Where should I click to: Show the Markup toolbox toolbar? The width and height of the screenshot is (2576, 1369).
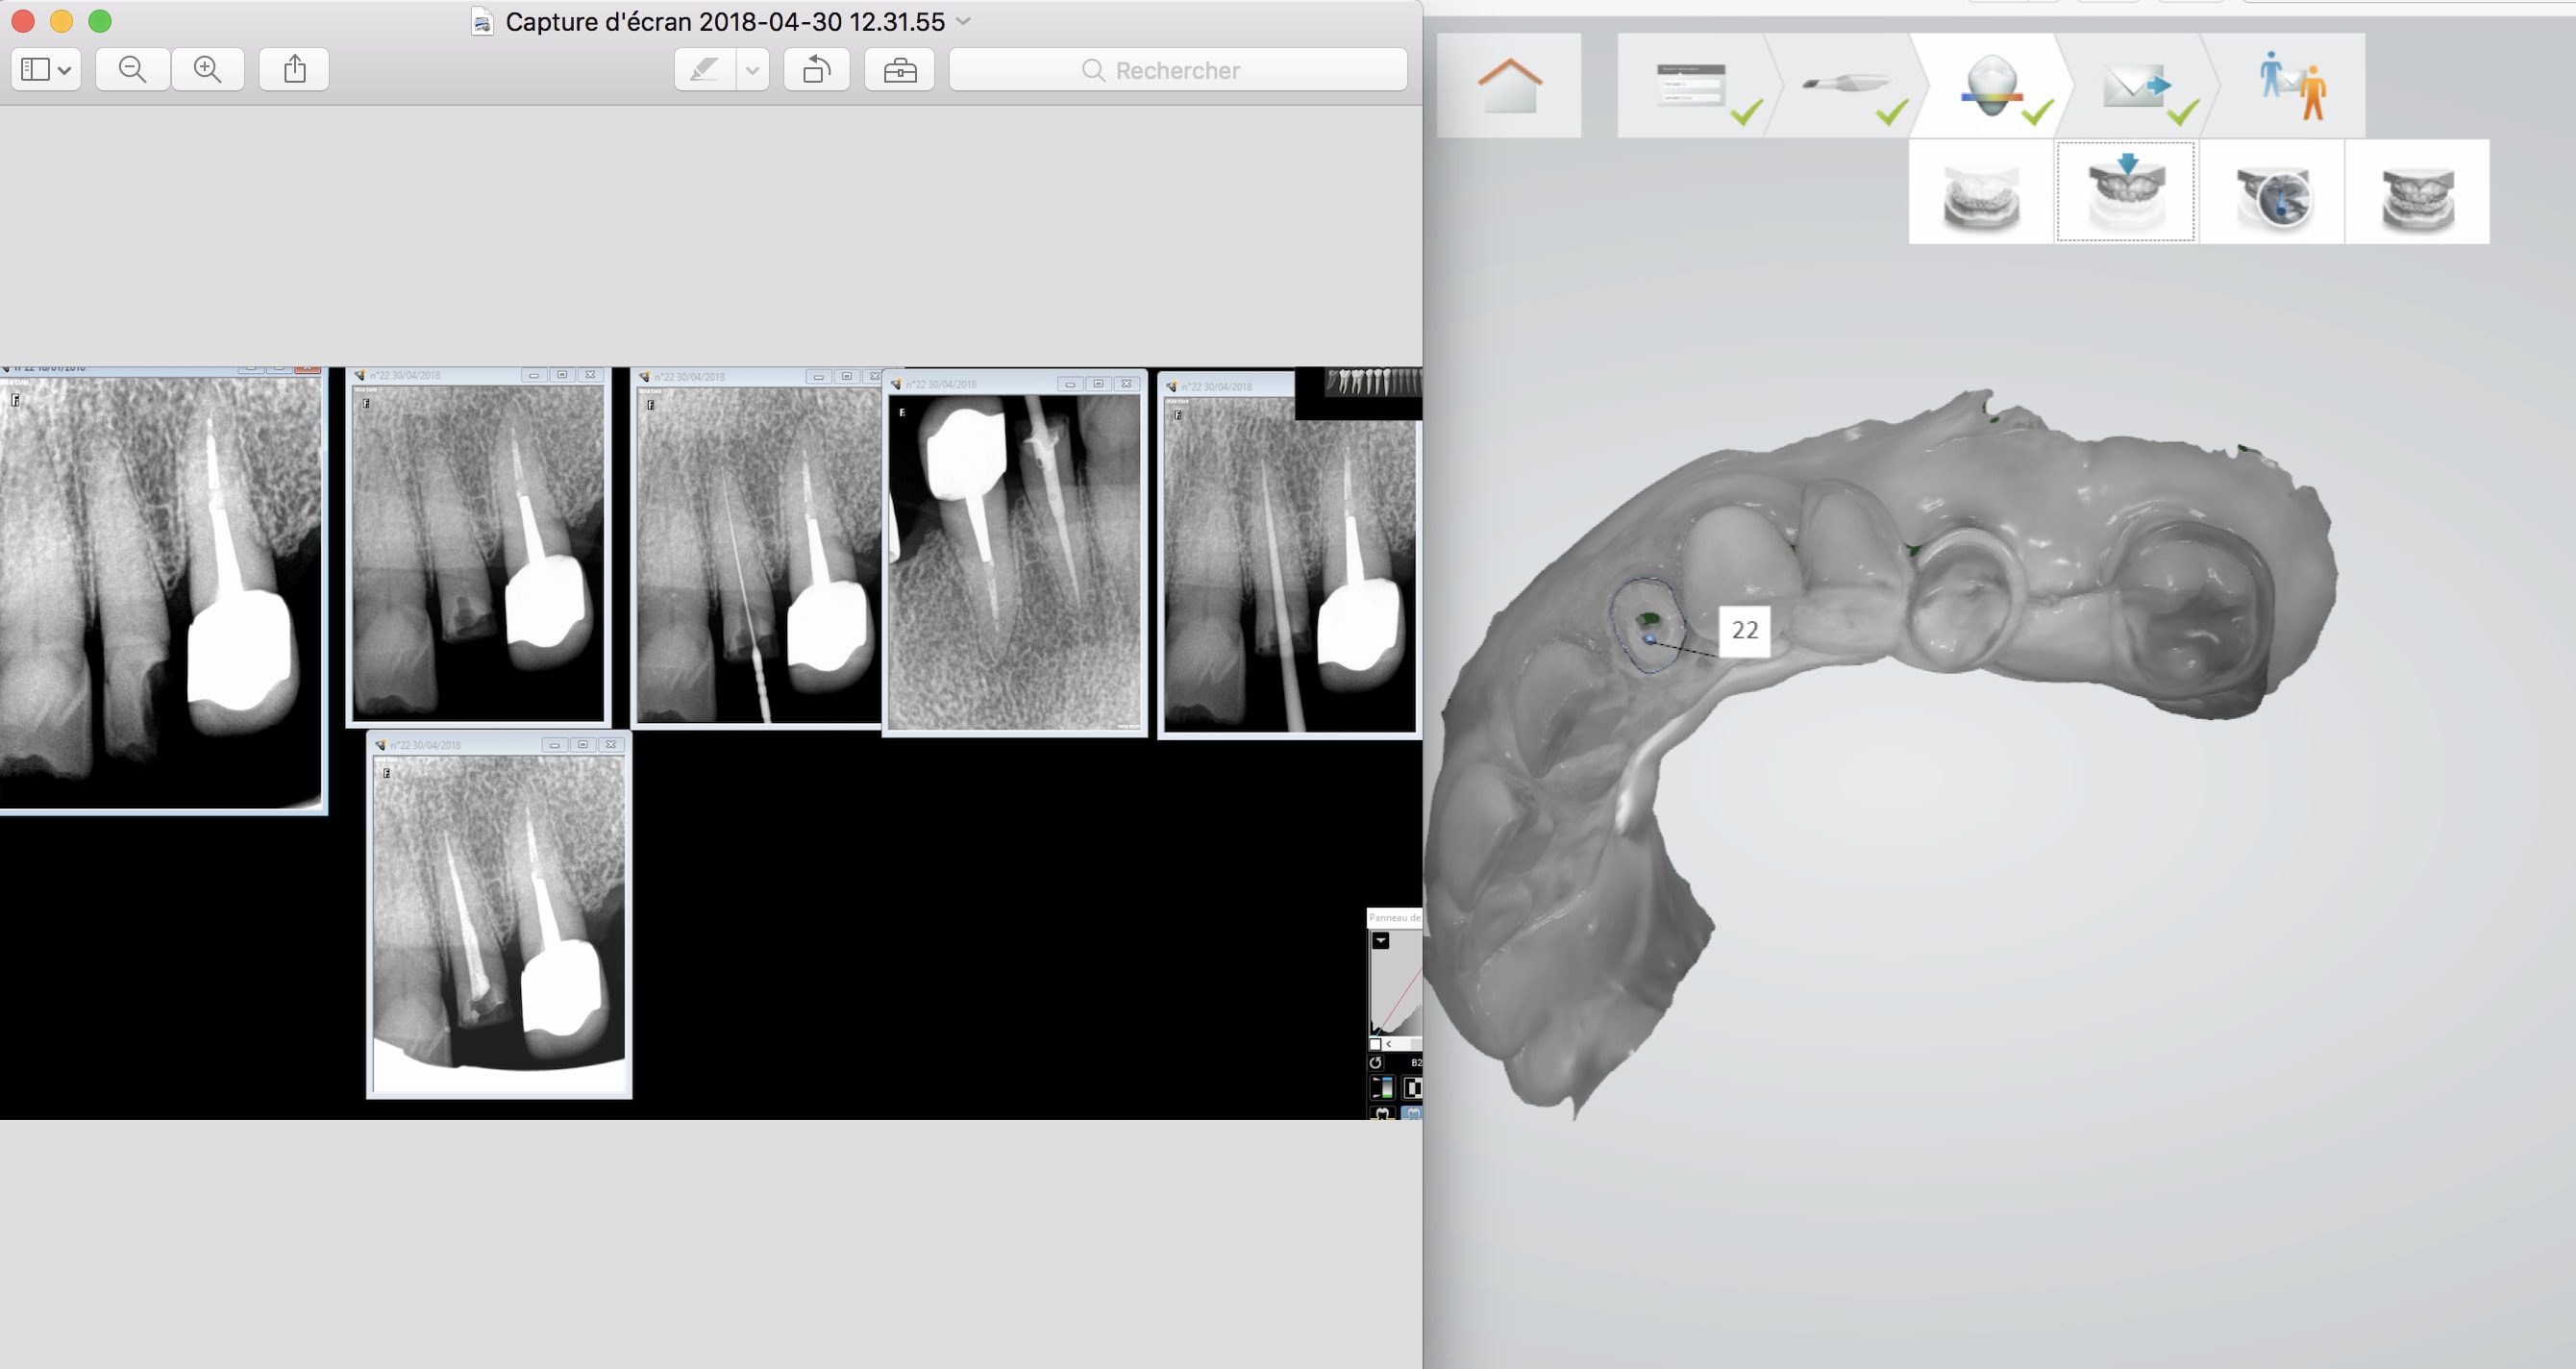(900, 70)
